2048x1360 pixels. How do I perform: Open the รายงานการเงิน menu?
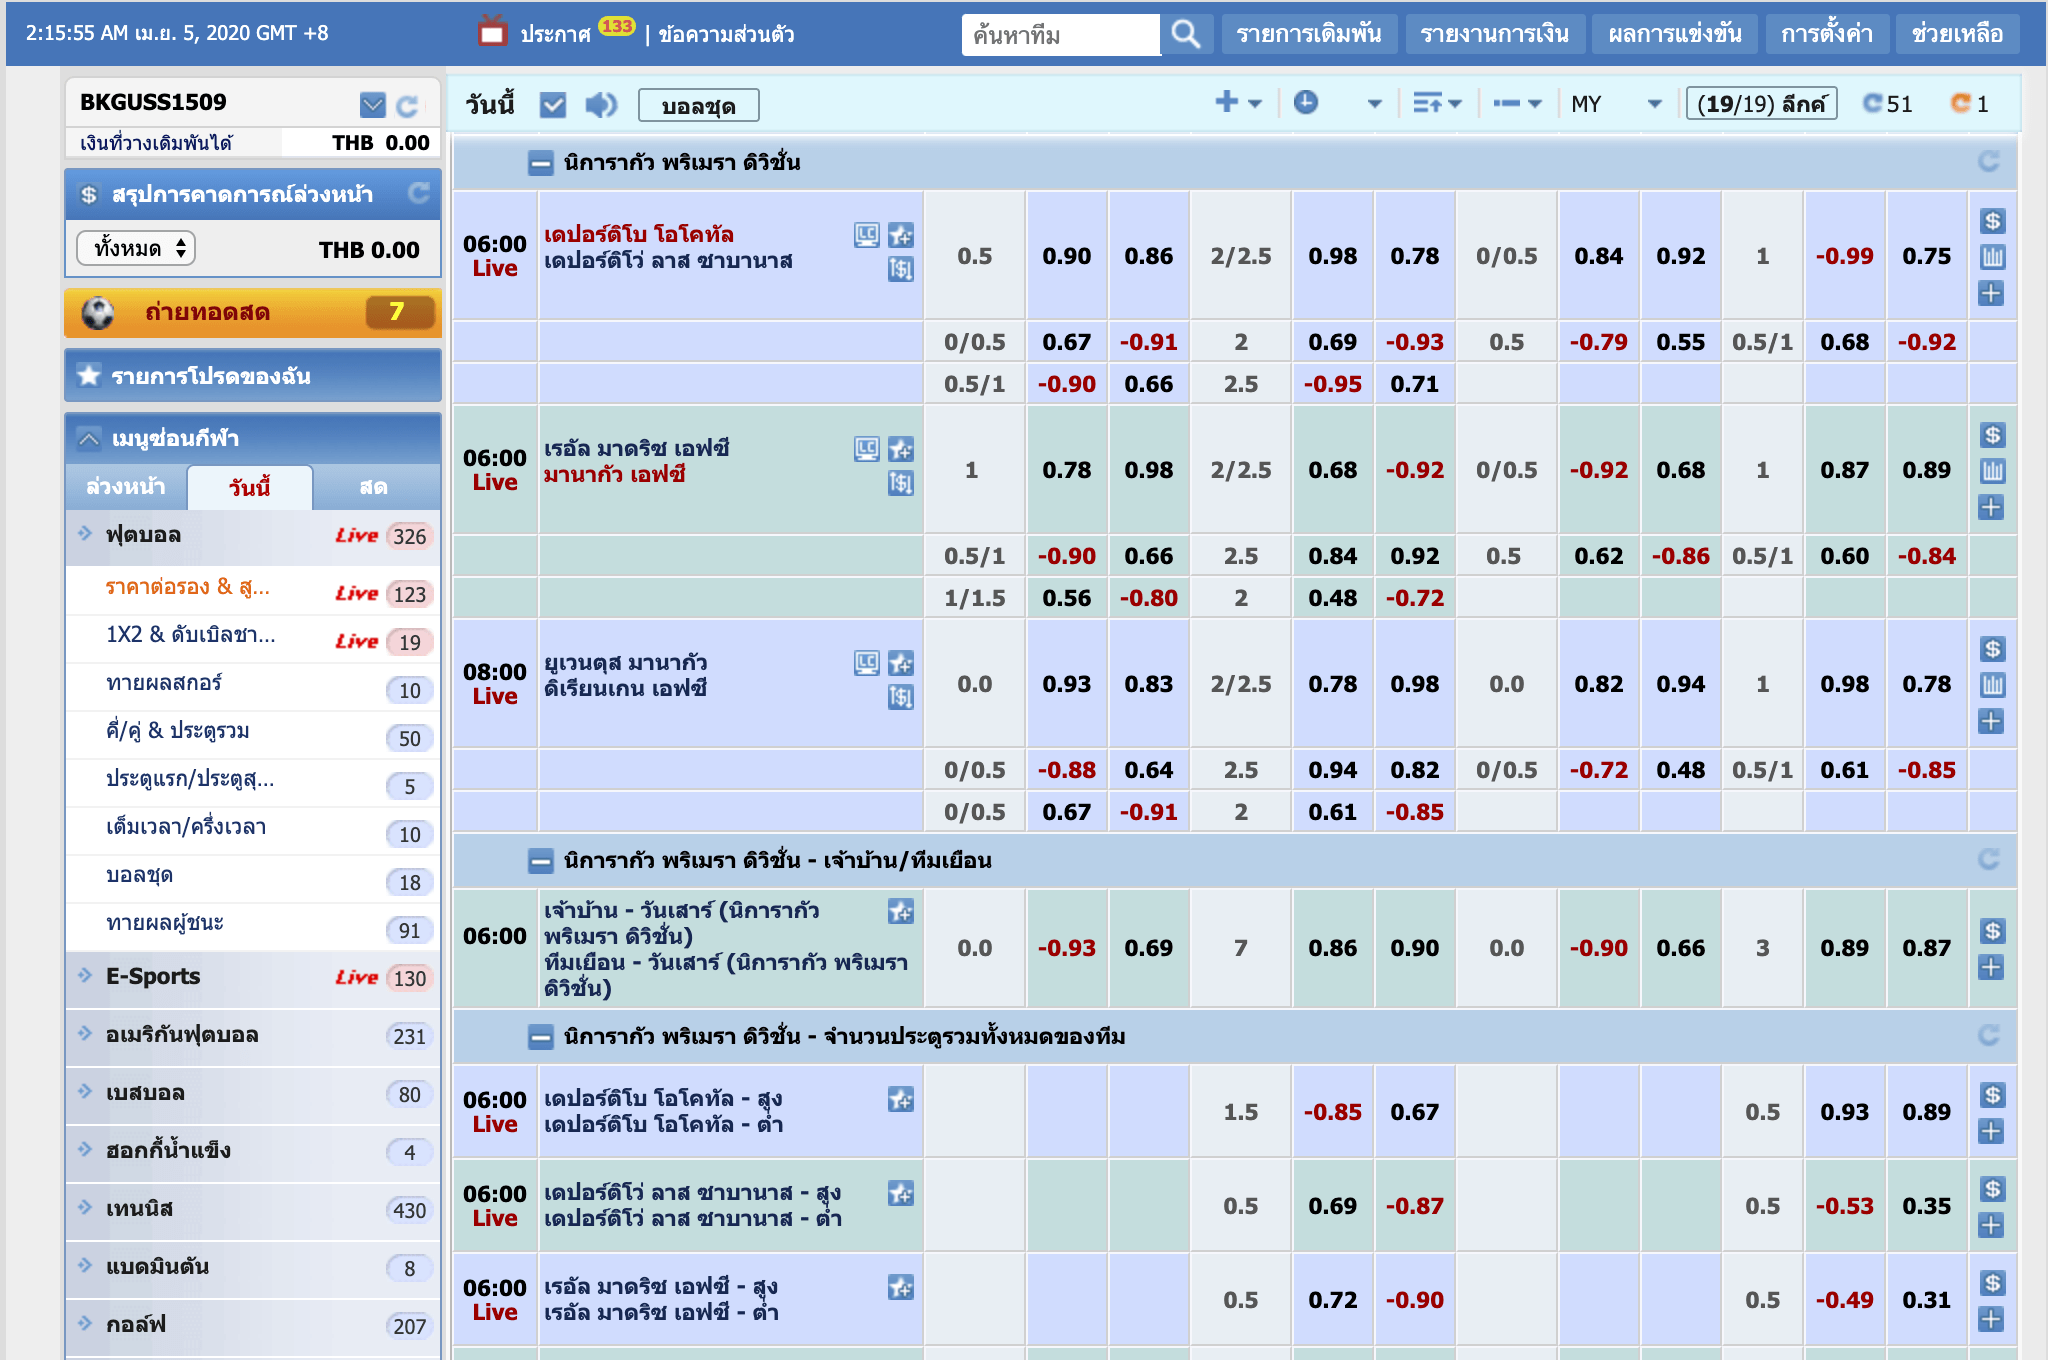coord(1494,34)
